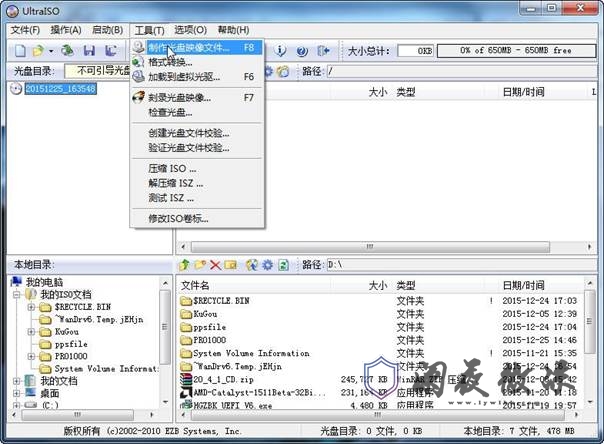Click the upper 大小 column header

click(378, 92)
